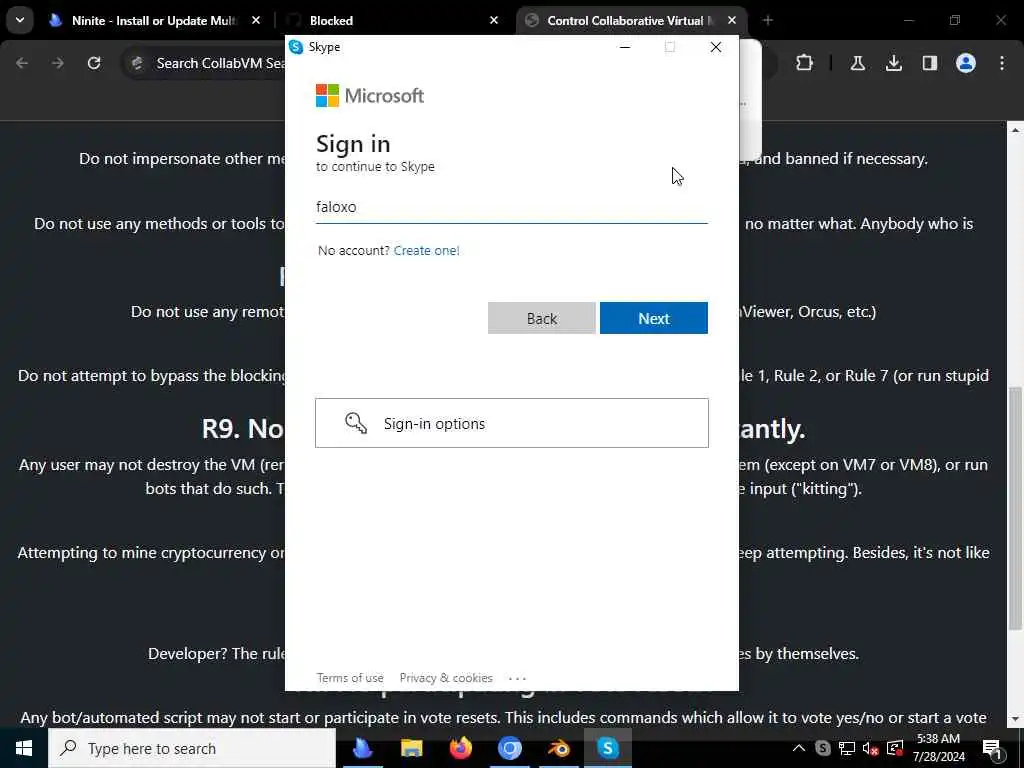Go back in the browser
This screenshot has width=1024, height=768.
(22, 63)
